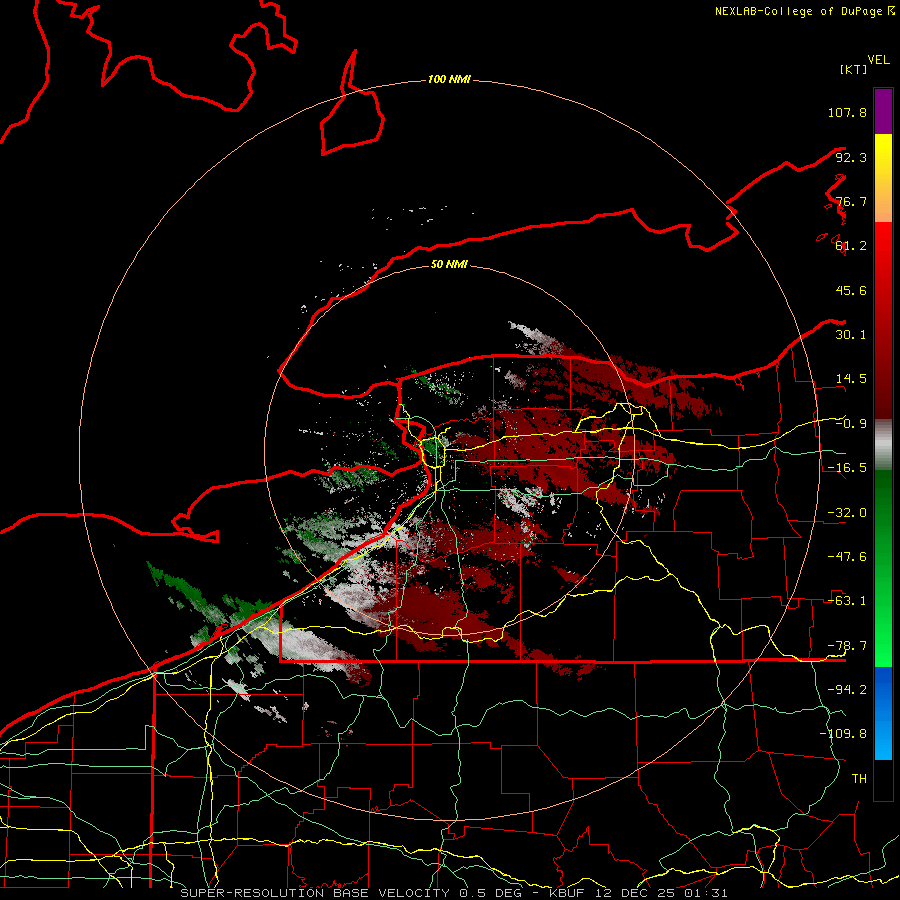Click the NEXLAB-College of DuPage title text

800,11
